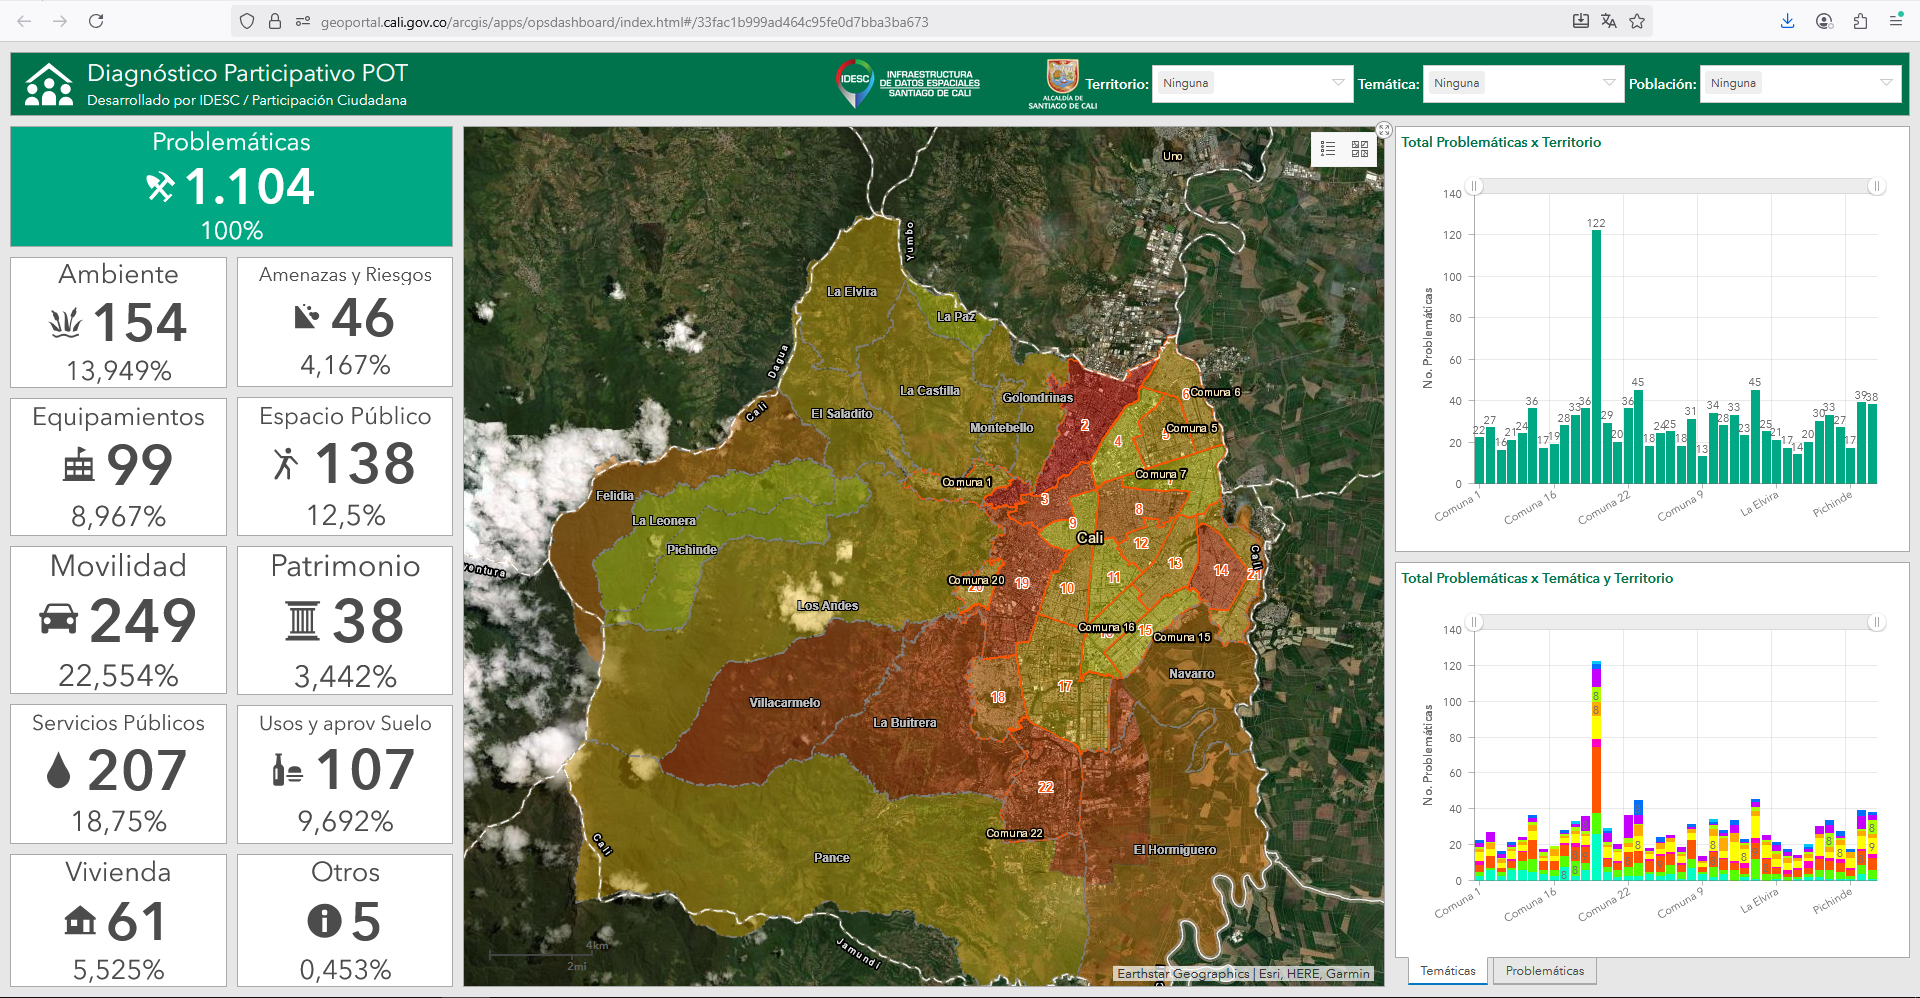1920x998 pixels.
Task: Click the Movilidad car icon
Action: coord(59,619)
